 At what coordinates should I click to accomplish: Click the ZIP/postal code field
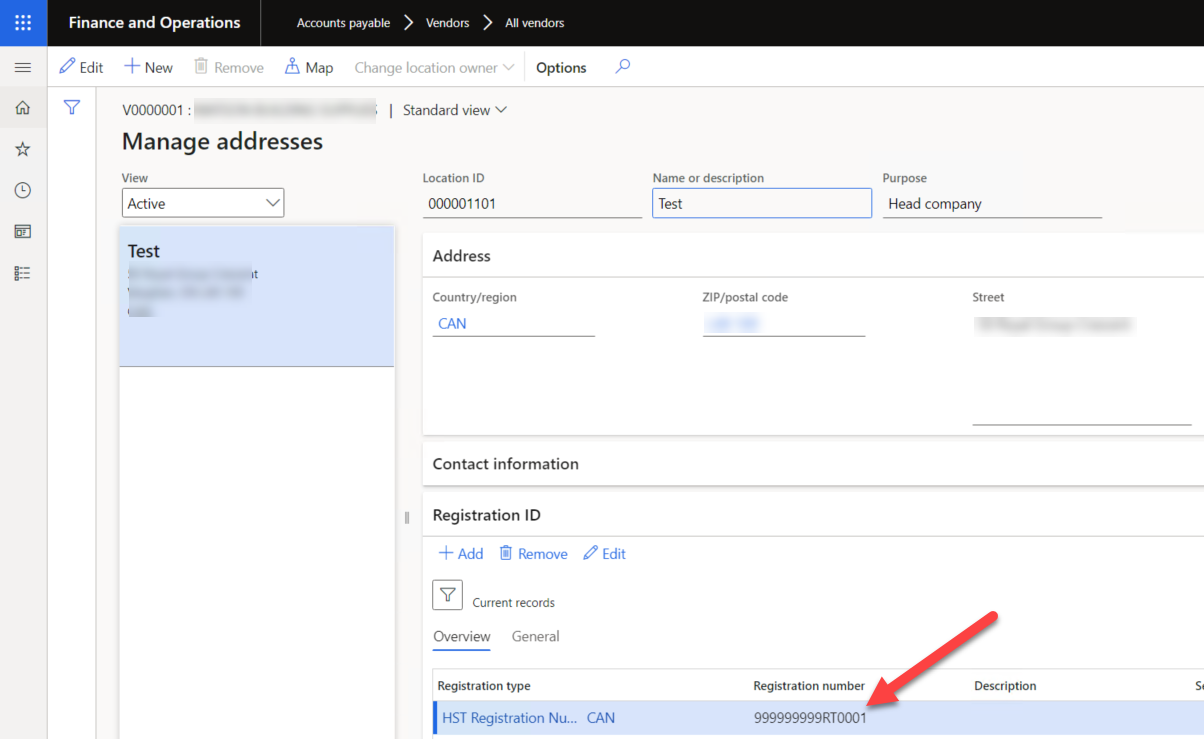tap(784, 323)
